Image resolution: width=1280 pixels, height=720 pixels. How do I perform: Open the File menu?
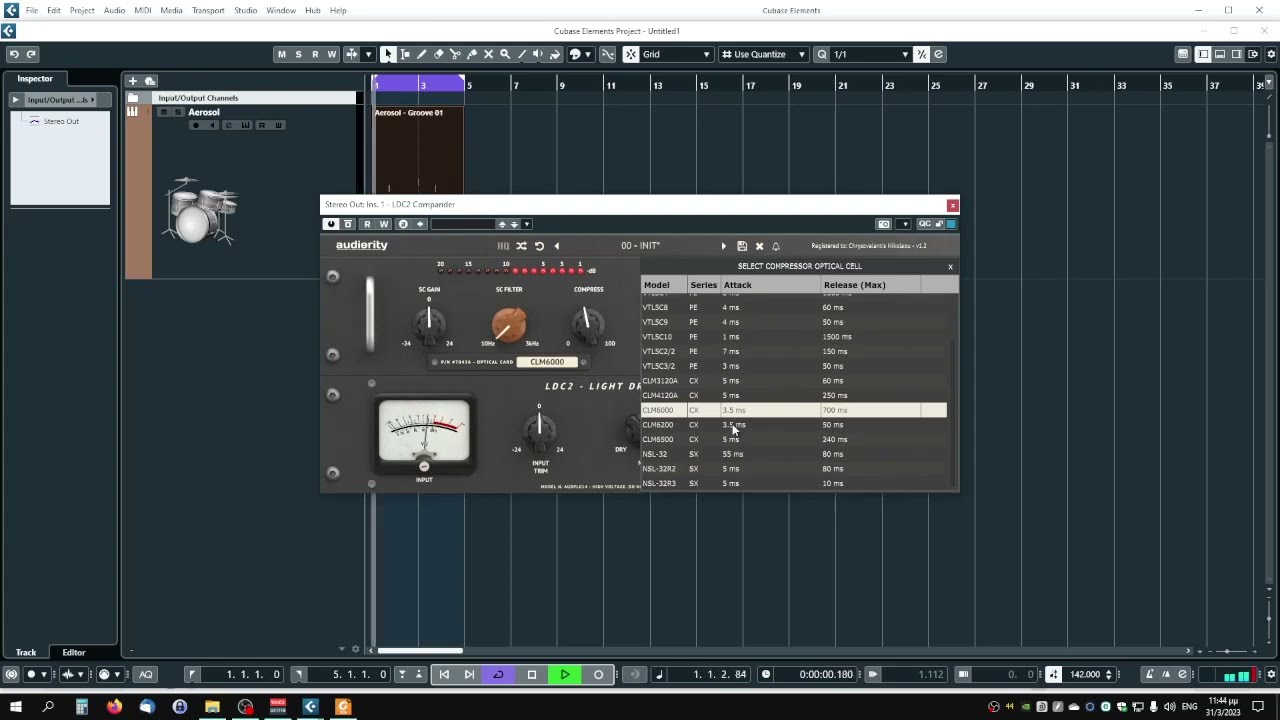[32, 10]
